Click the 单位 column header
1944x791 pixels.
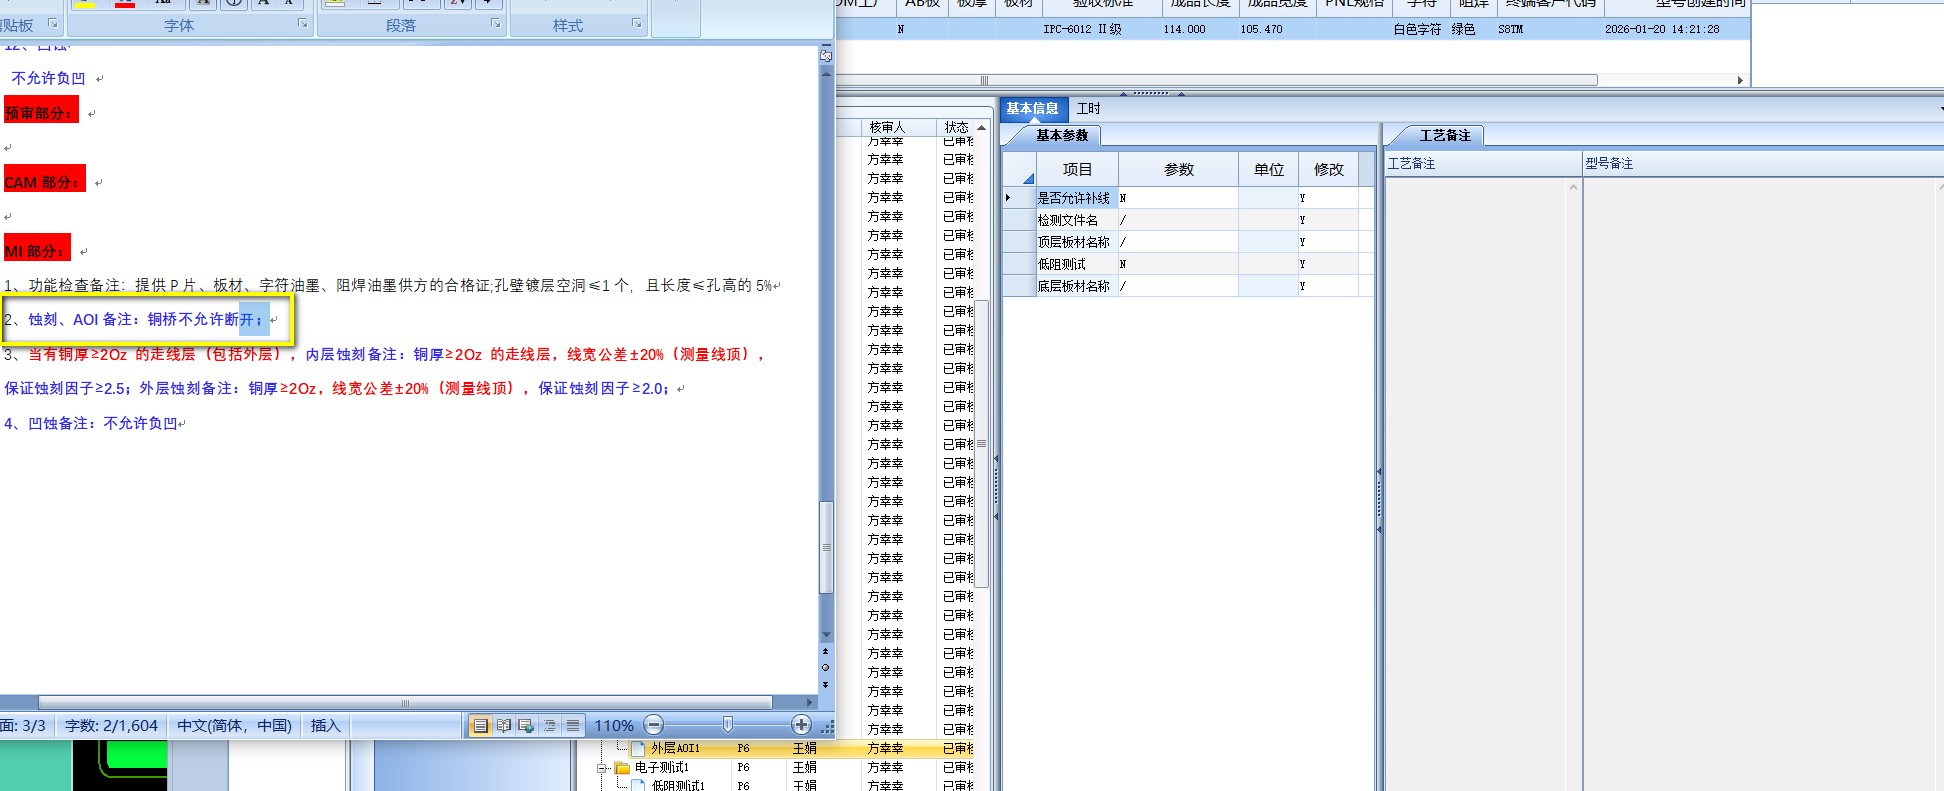click(1269, 170)
